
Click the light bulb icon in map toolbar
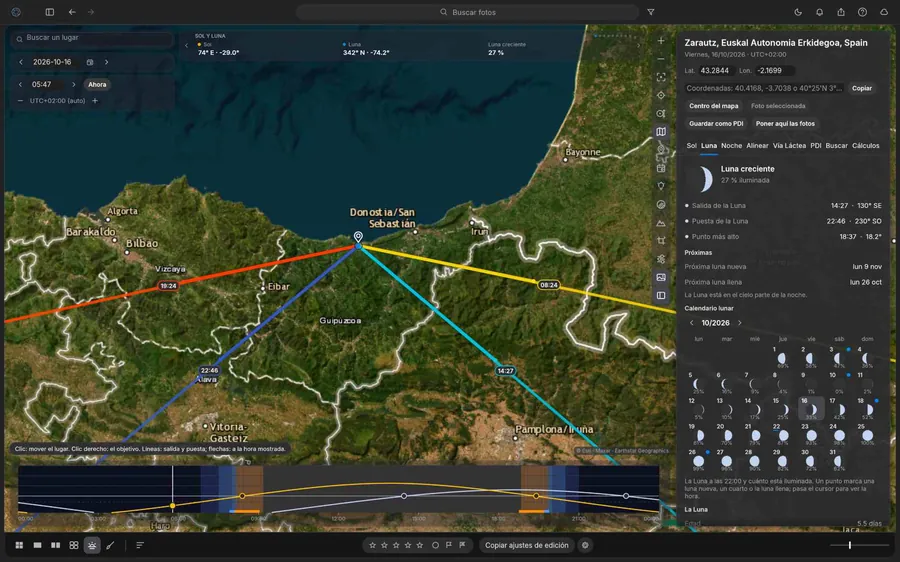click(661, 186)
